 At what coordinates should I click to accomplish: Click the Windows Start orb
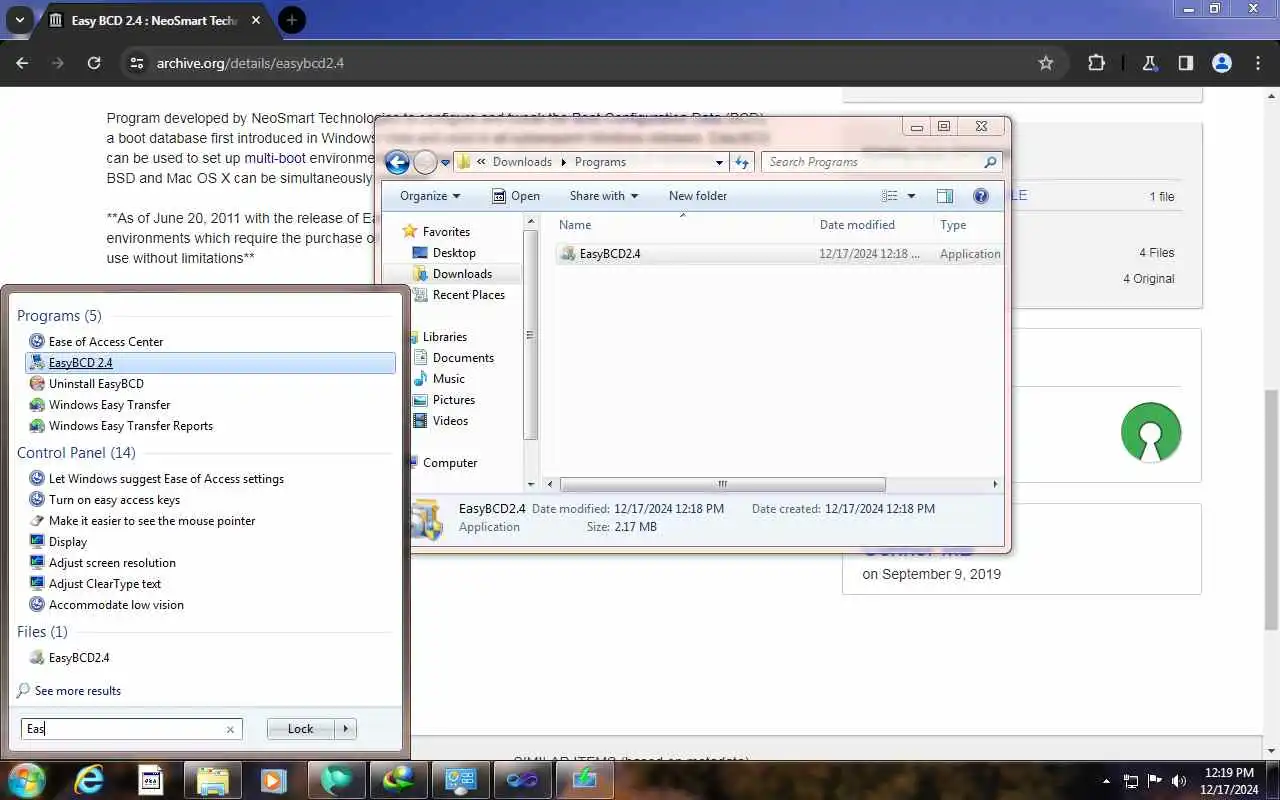tap(26, 779)
